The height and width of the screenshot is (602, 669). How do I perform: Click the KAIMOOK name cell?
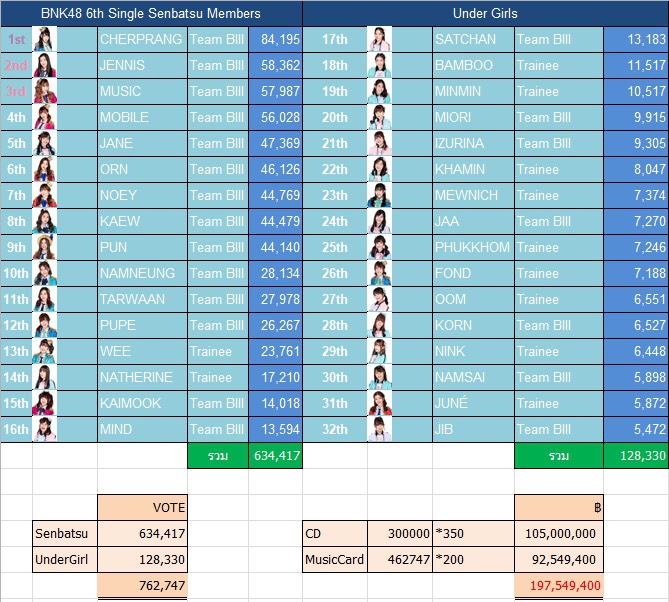(x=142, y=404)
